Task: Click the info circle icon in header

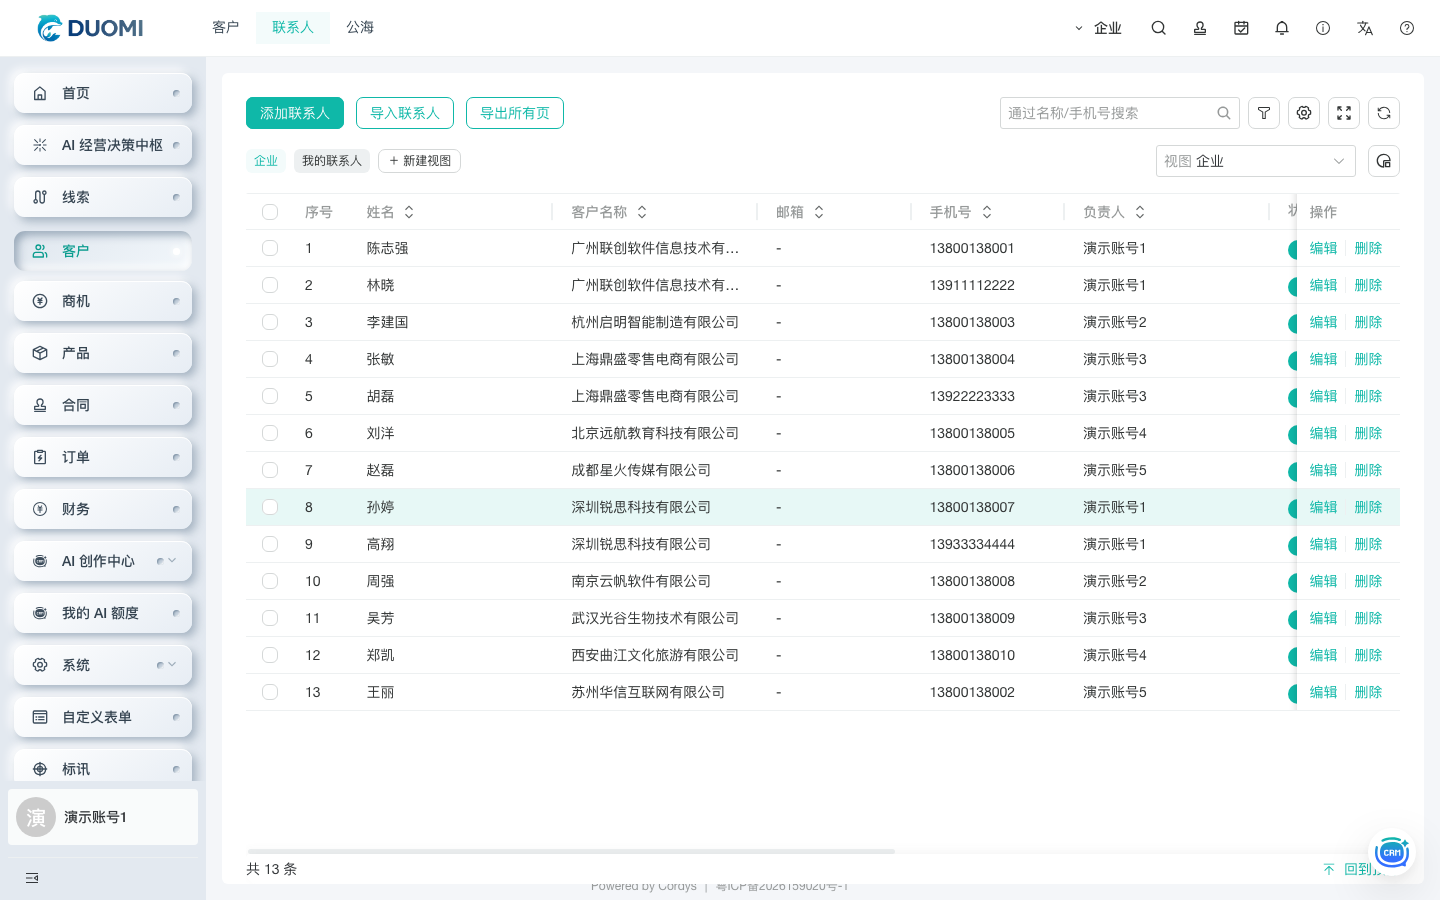Action: coord(1323,28)
